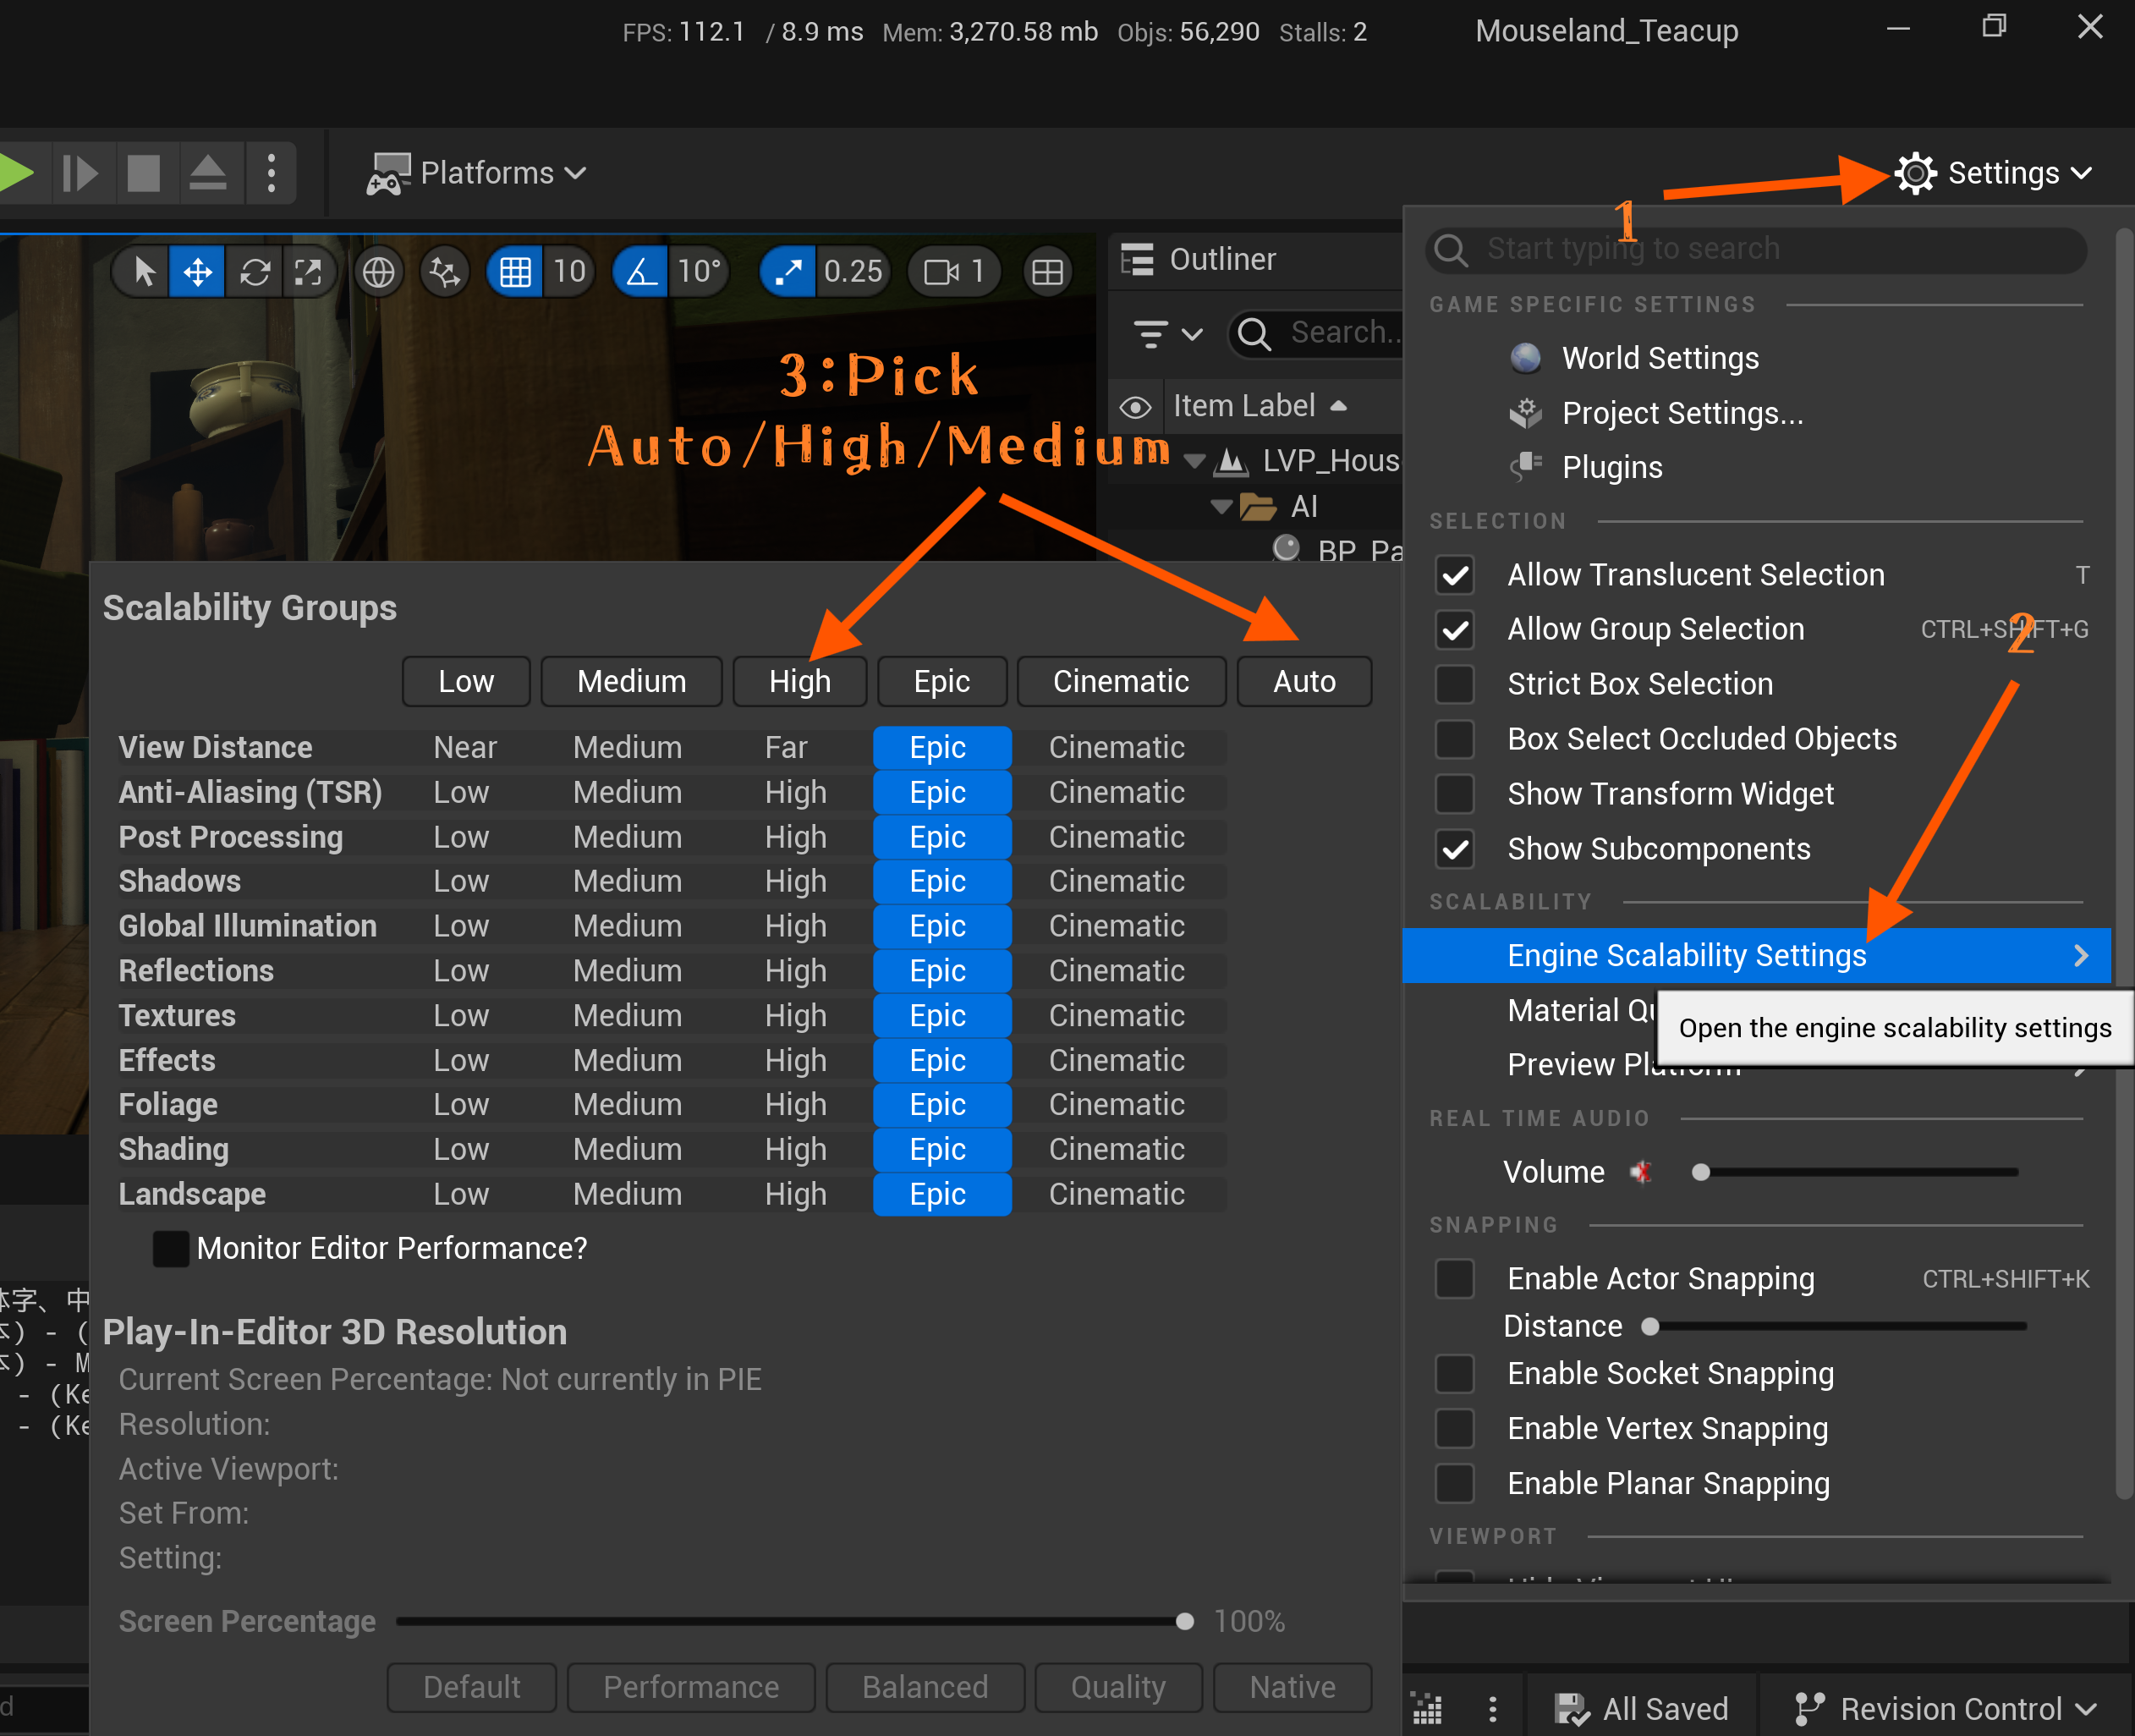
Task: Click the Outliner panel tab
Action: click(x=1198, y=260)
